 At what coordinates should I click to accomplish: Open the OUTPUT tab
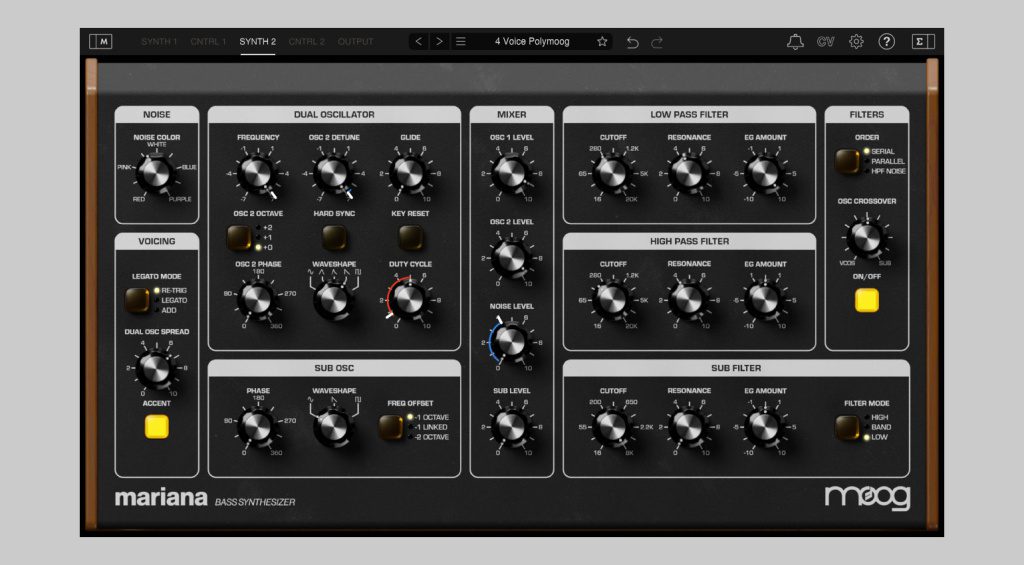(355, 42)
